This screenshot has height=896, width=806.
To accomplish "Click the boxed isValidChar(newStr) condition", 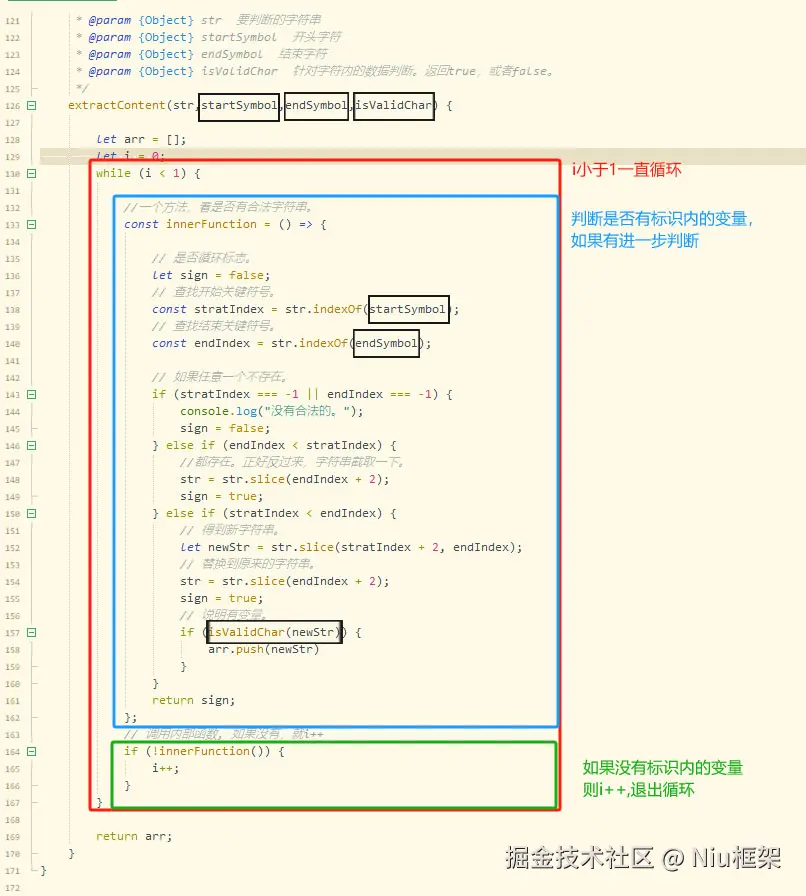I will pos(273,632).
